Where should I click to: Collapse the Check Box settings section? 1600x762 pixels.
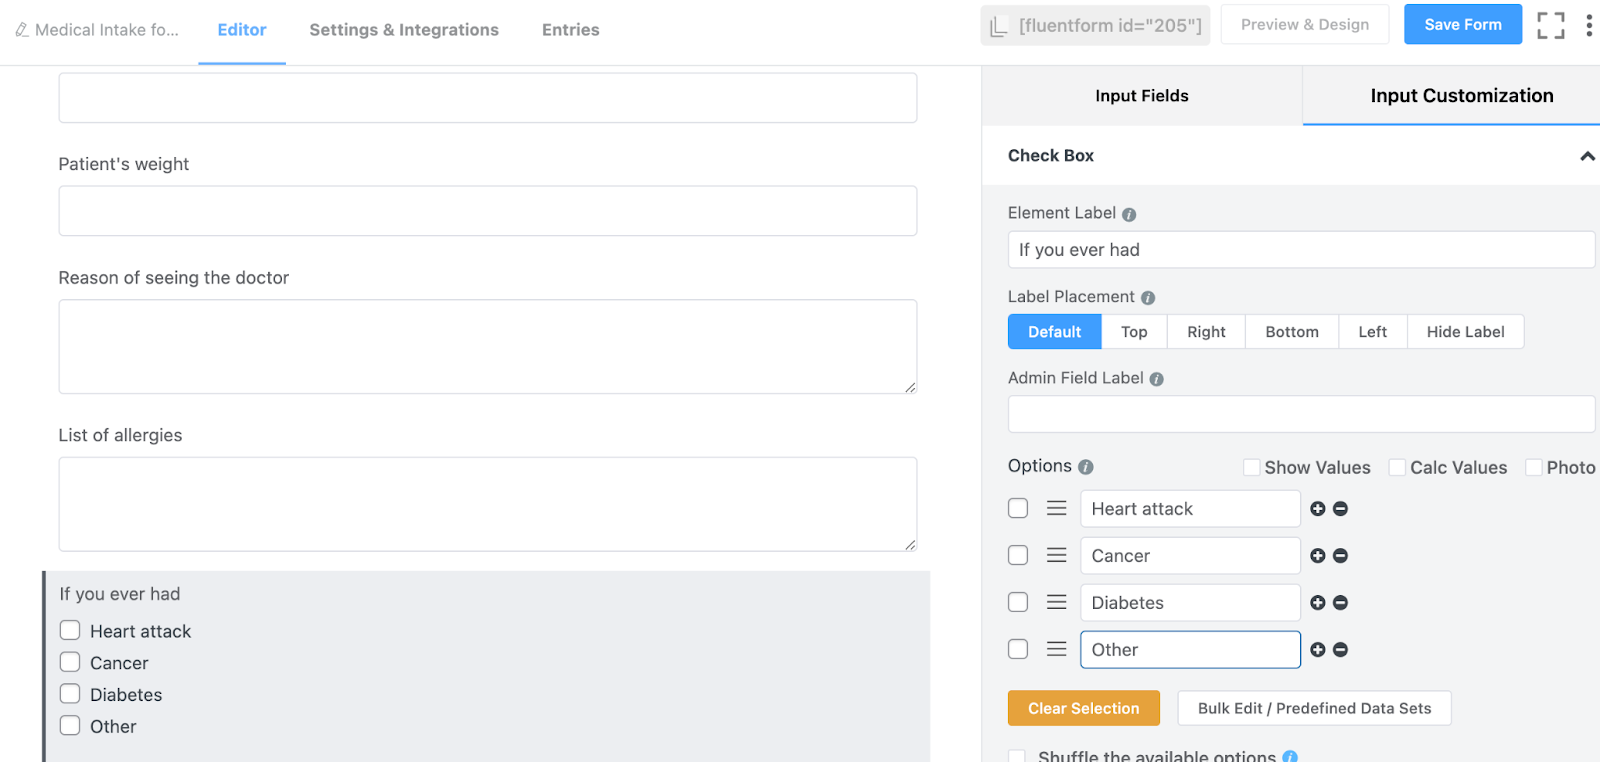click(1586, 156)
